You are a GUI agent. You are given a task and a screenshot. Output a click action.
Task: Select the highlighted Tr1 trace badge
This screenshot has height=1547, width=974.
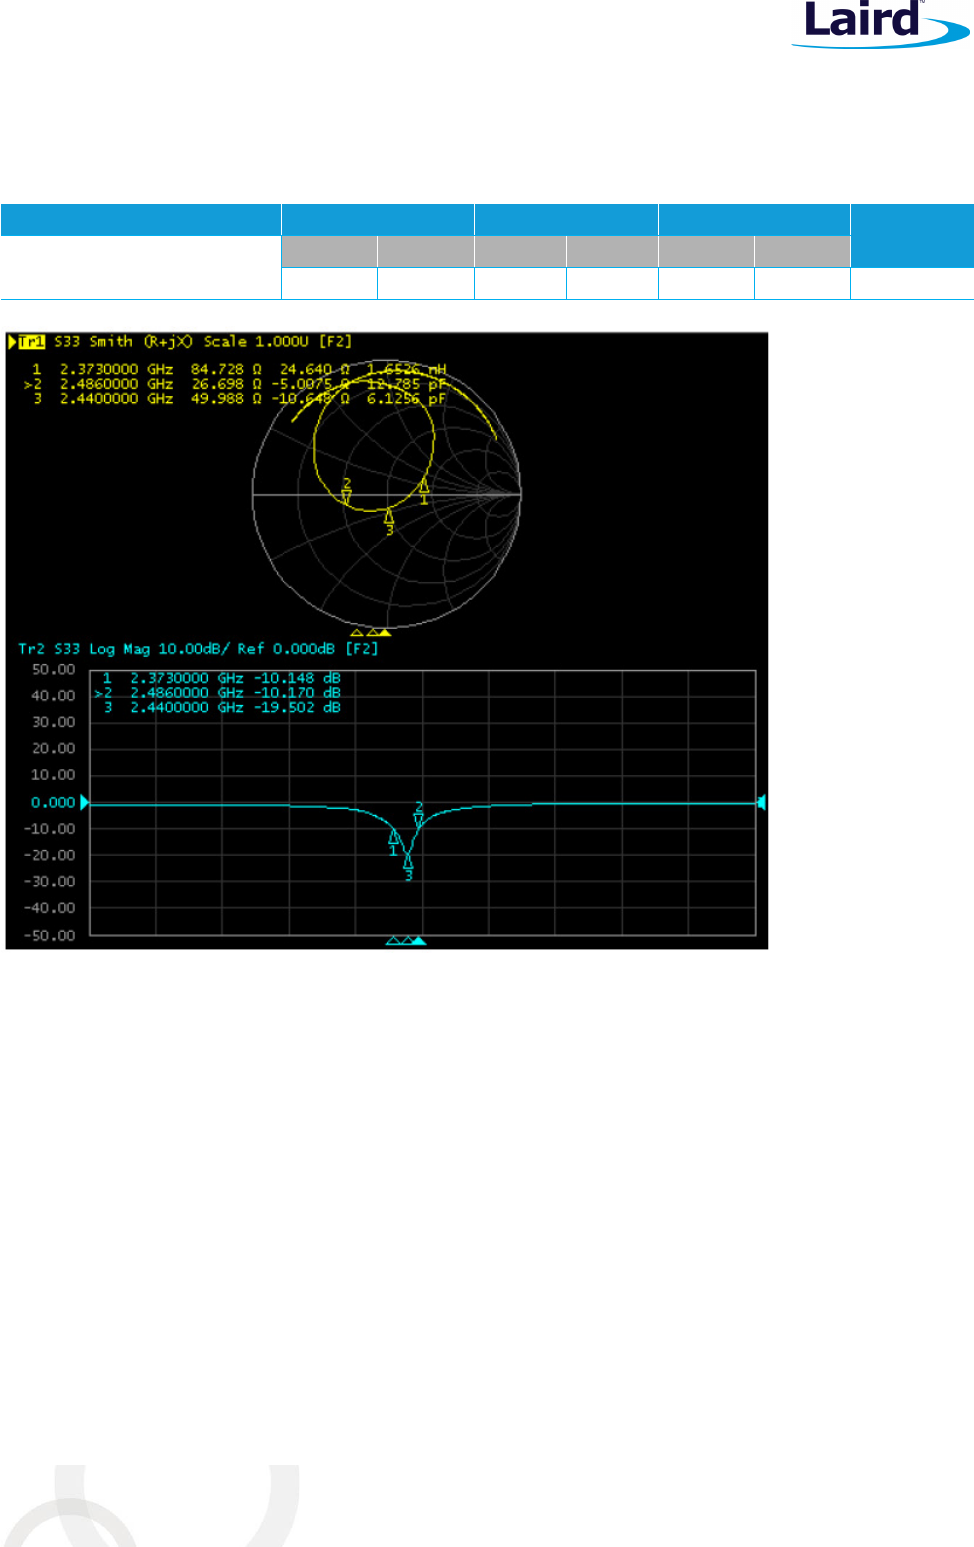coord(32,342)
